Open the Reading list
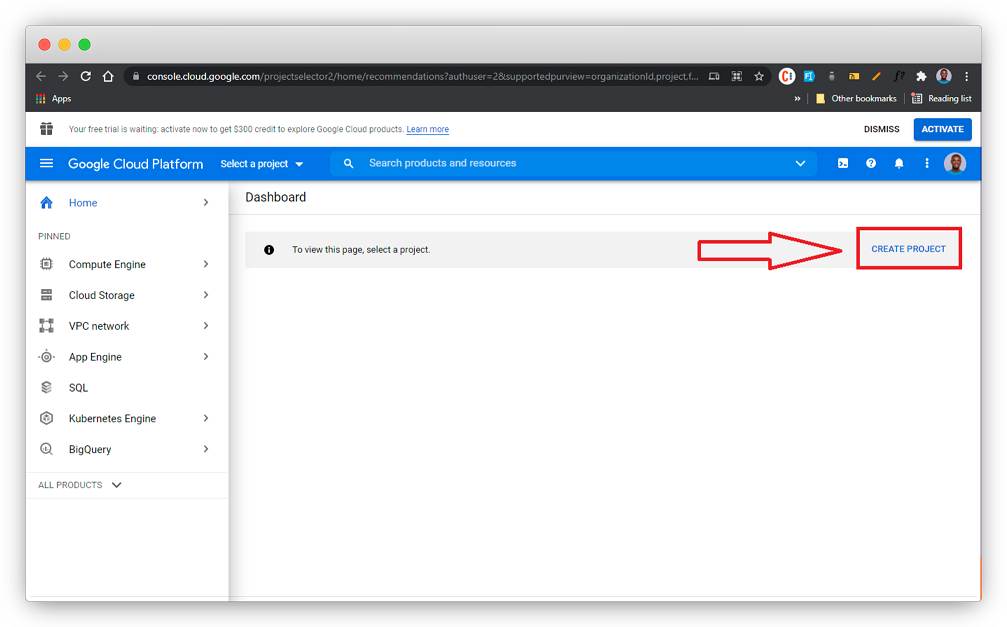Screen dimensions: 1007x627 pos(941,98)
